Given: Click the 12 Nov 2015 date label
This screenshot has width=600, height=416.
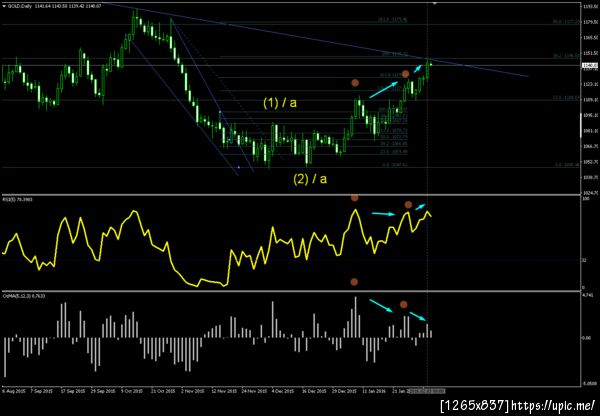Looking at the screenshot, I should coord(224,392).
